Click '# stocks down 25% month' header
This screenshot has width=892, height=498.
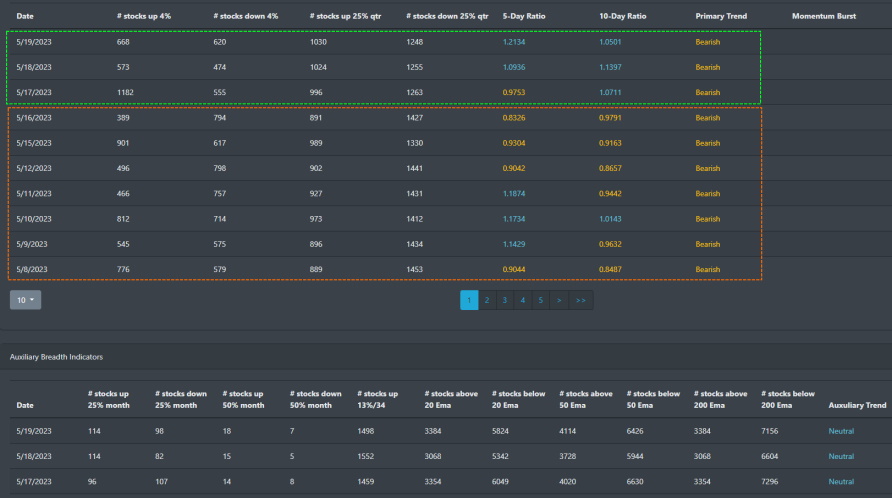[181, 400]
